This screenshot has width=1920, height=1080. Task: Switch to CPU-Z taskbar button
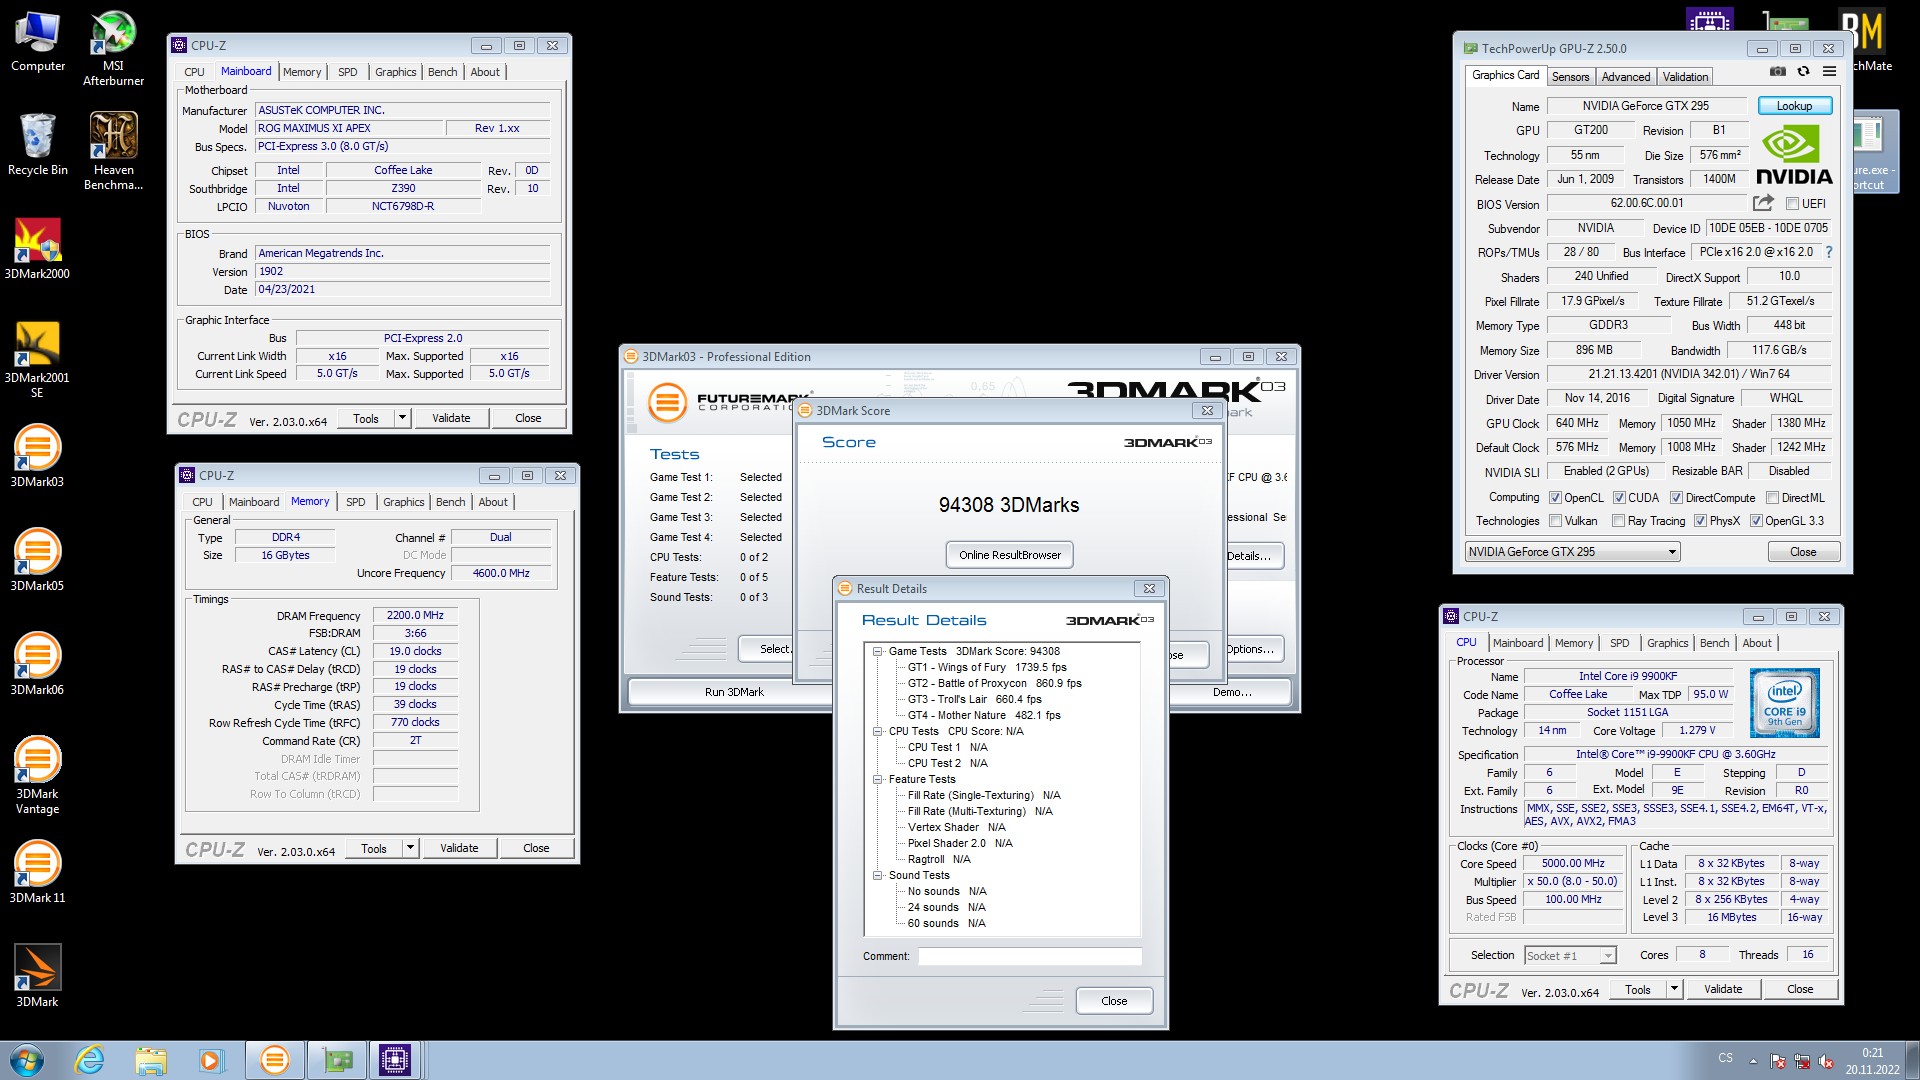coord(394,1060)
